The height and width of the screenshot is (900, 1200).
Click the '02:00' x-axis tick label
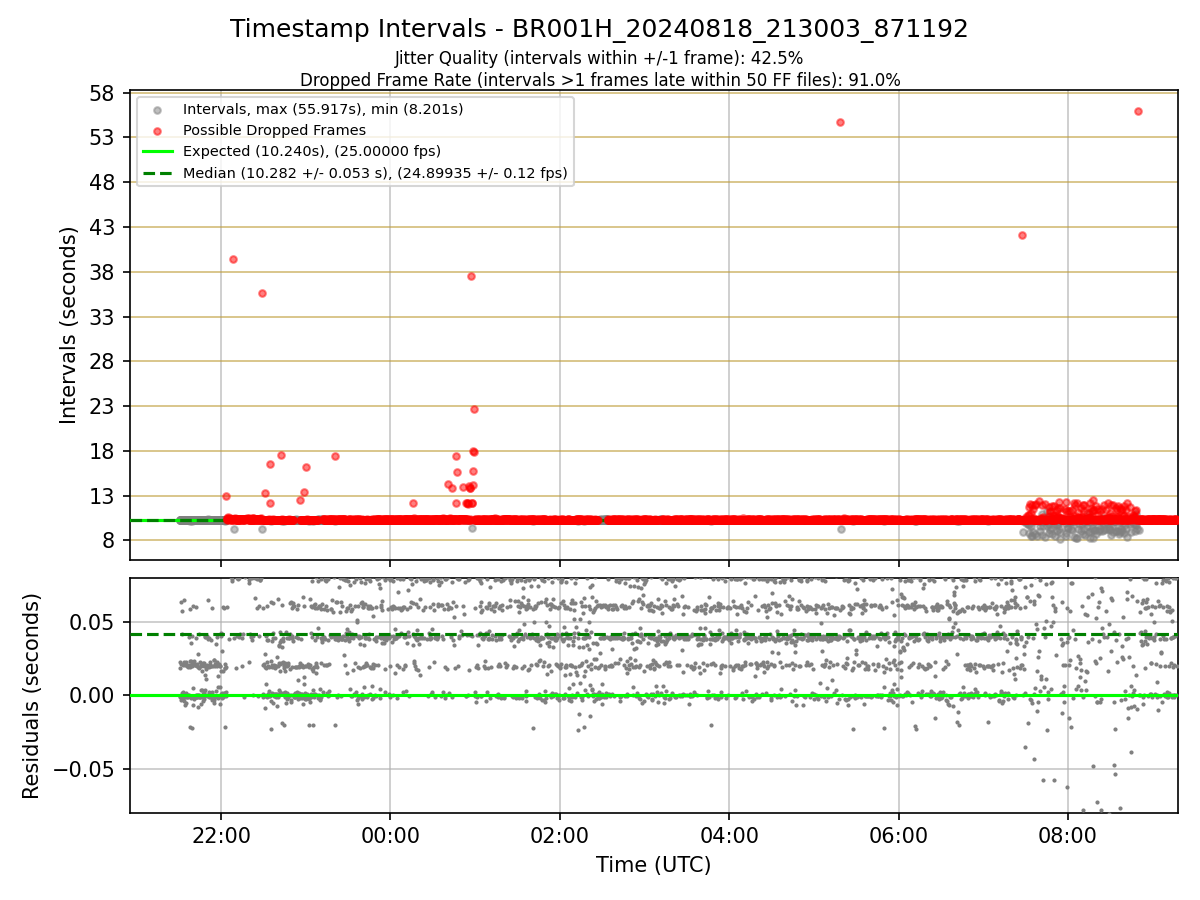[560, 834]
